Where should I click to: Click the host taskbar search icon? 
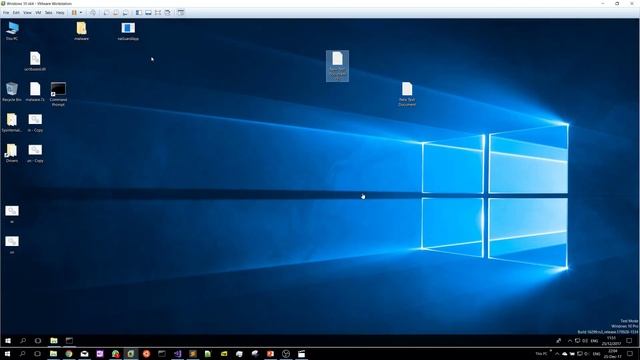(x=22, y=354)
